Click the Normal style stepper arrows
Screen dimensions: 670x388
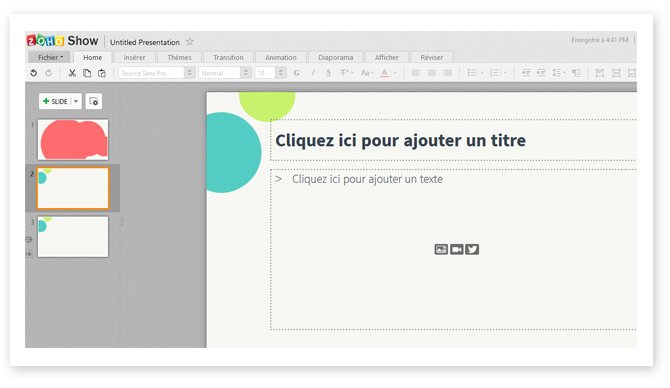246,73
